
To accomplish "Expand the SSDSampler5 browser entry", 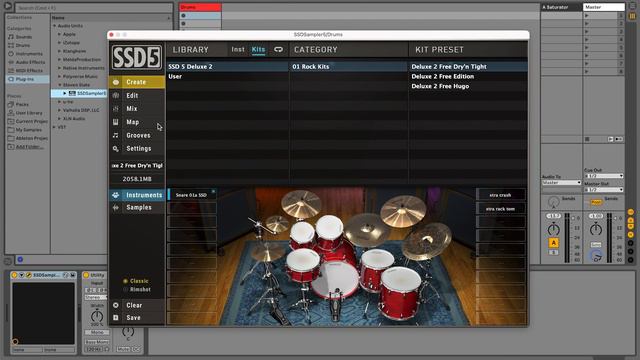I will tap(64, 93).
